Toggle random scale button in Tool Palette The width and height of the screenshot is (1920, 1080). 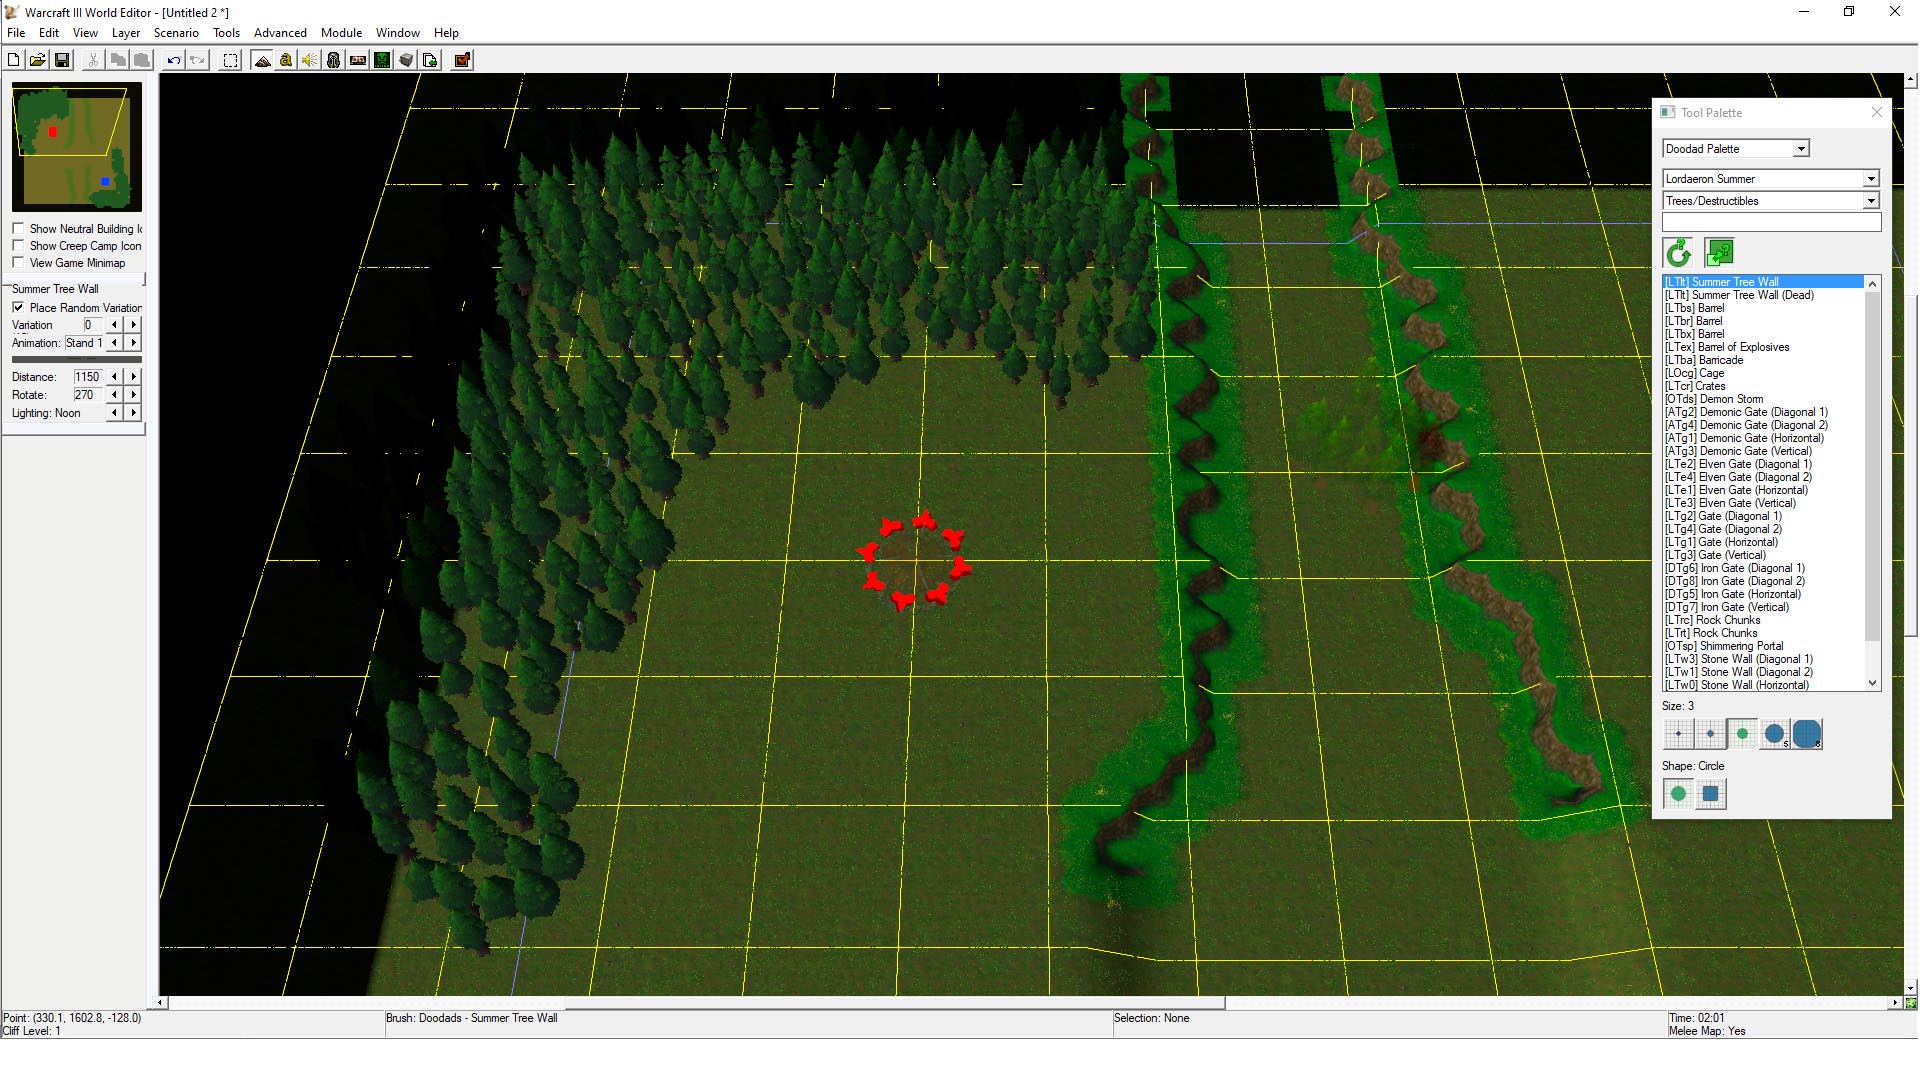1719,252
